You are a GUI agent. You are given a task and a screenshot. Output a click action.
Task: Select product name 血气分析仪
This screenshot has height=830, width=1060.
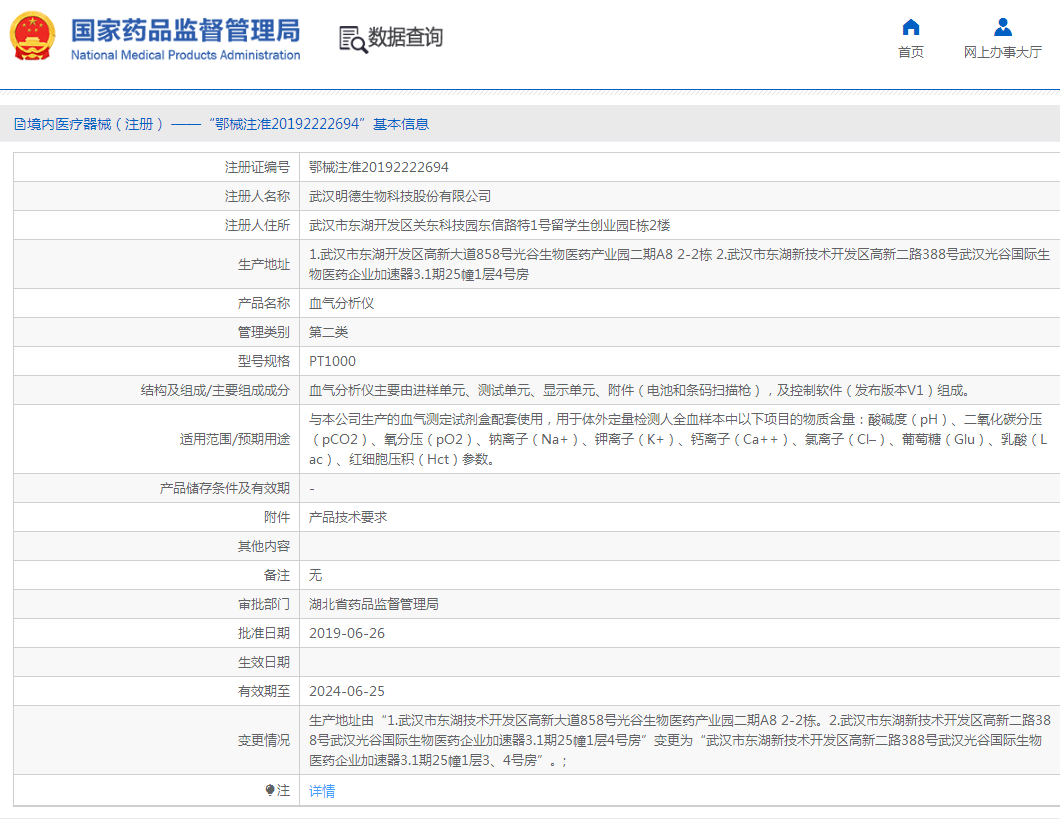click(341, 303)
